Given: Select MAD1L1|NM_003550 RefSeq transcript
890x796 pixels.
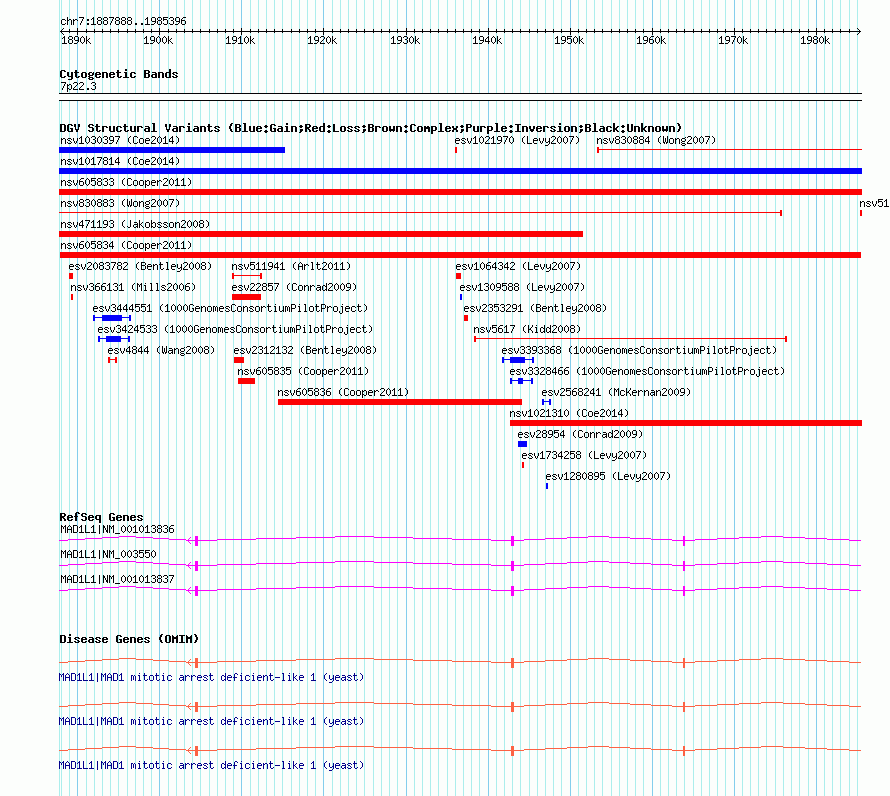Looking at the screenshot, I should (x=108, y=555).
